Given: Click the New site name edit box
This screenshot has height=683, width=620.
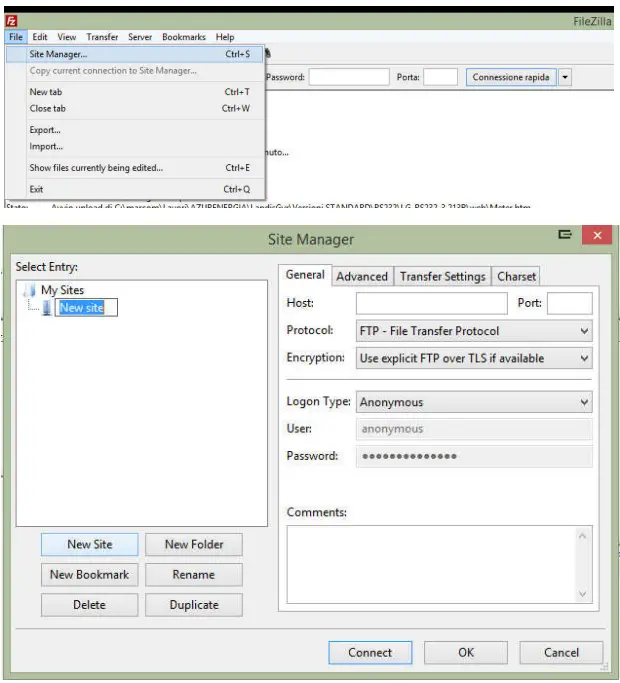Looking at the screenshot, I should coord(86,308).
